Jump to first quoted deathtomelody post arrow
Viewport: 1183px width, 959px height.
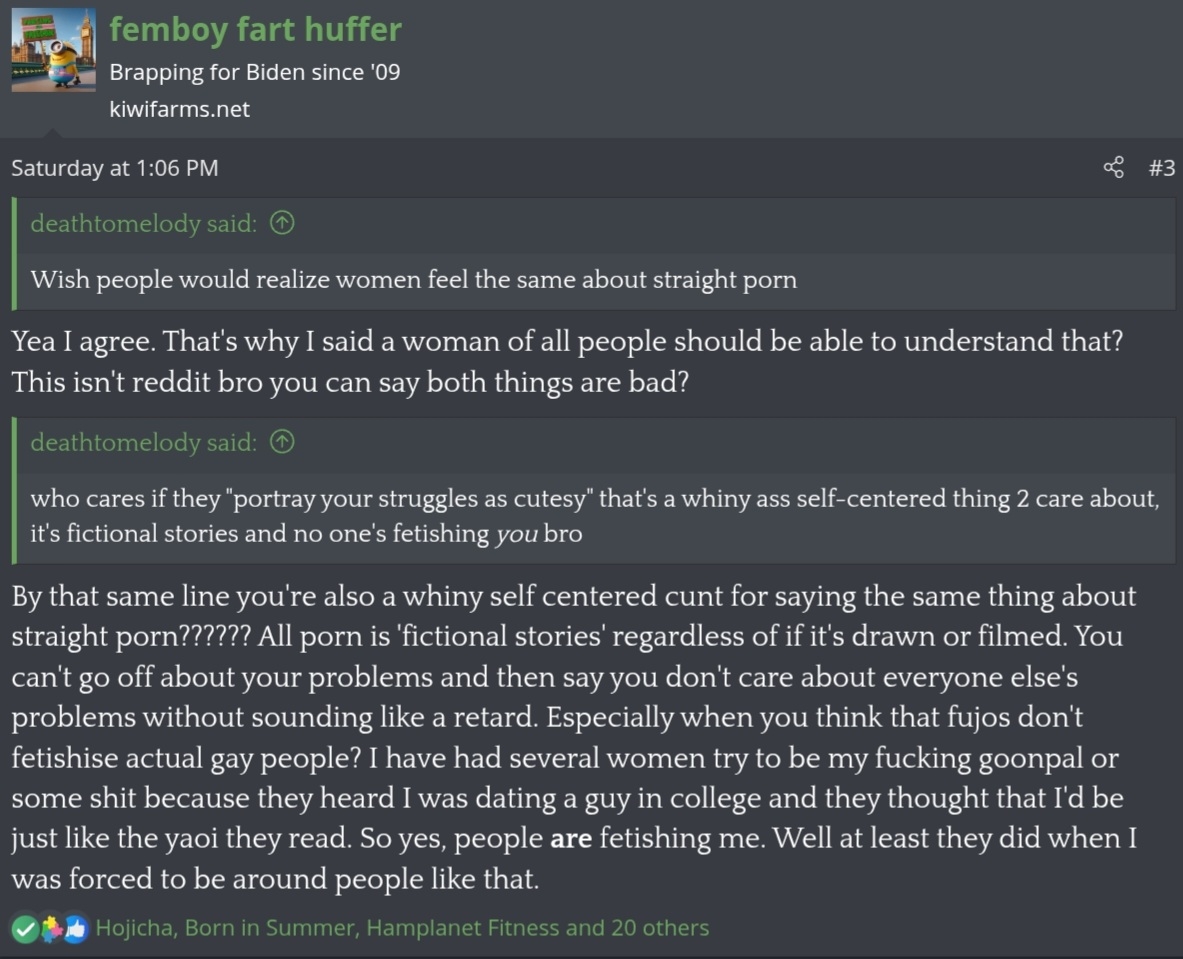282,223
